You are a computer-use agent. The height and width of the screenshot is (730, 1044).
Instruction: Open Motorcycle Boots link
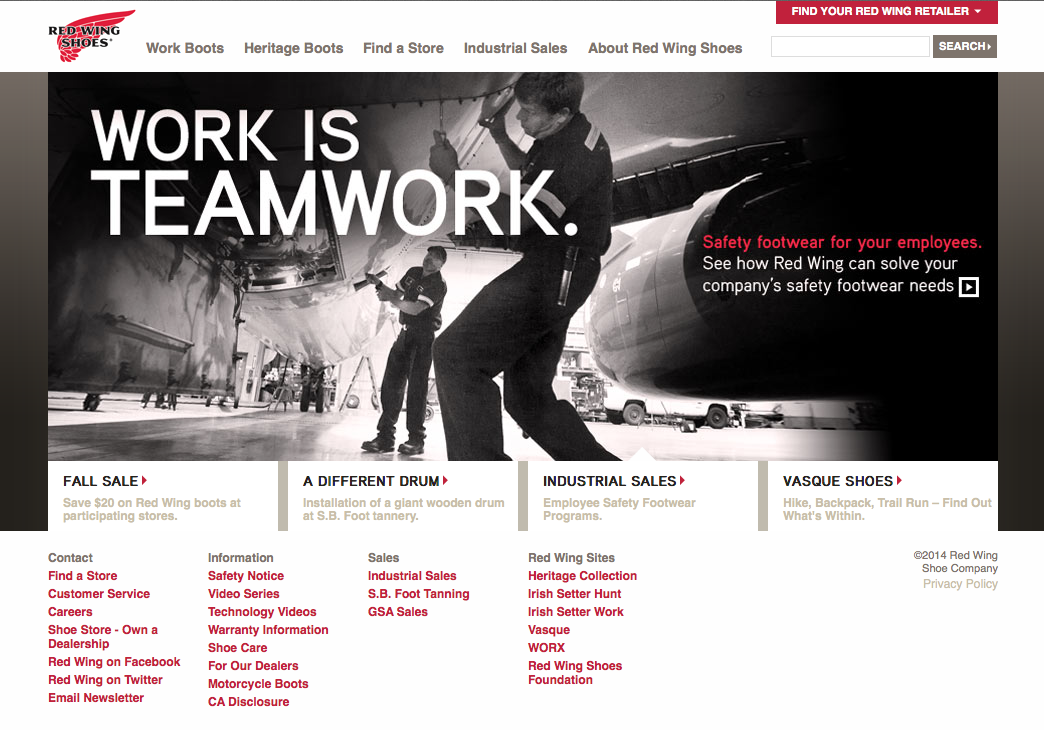point(258,684)
